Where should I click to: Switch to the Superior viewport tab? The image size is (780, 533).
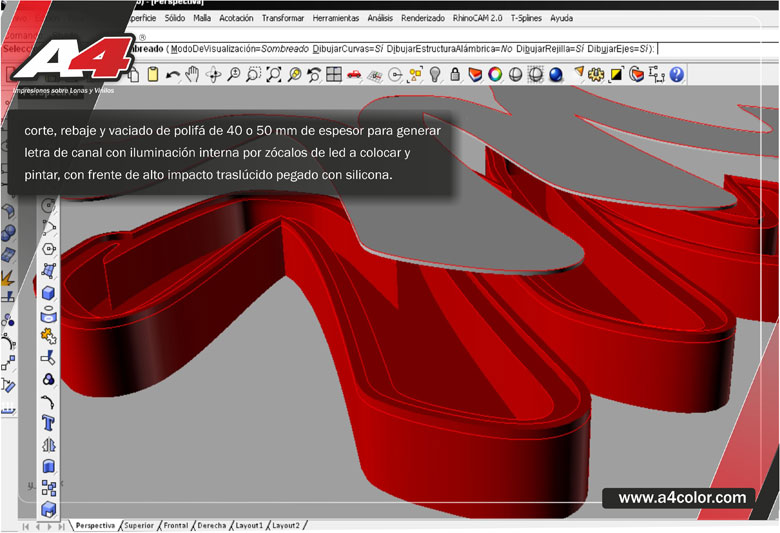tap(138, 525)
